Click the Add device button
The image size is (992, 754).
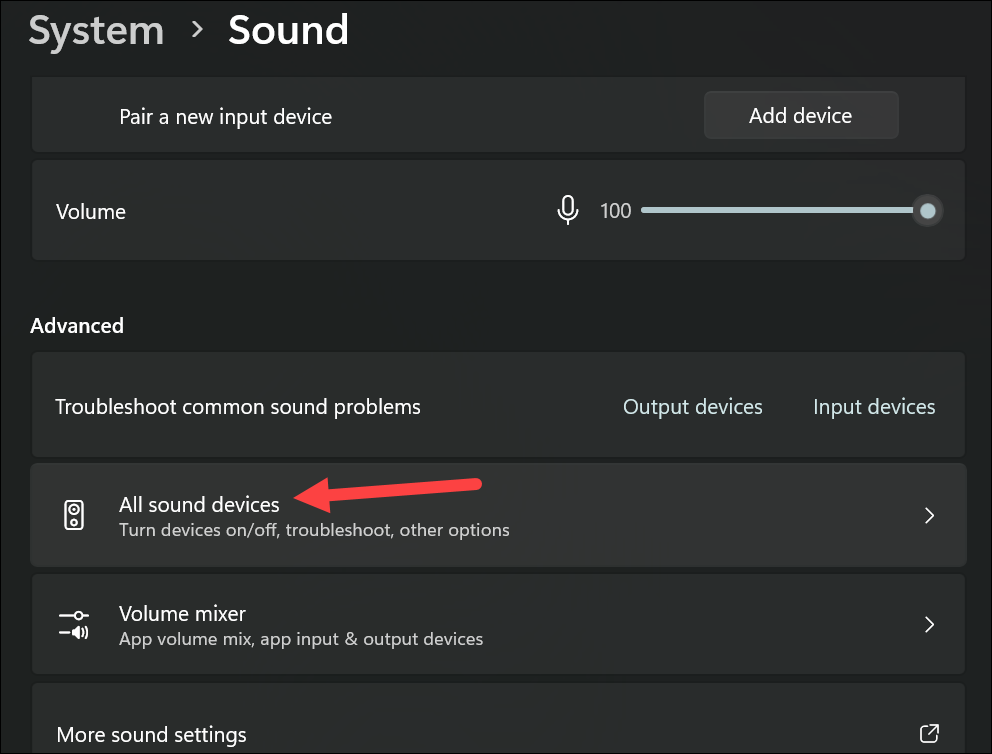[x=800, y=115]
